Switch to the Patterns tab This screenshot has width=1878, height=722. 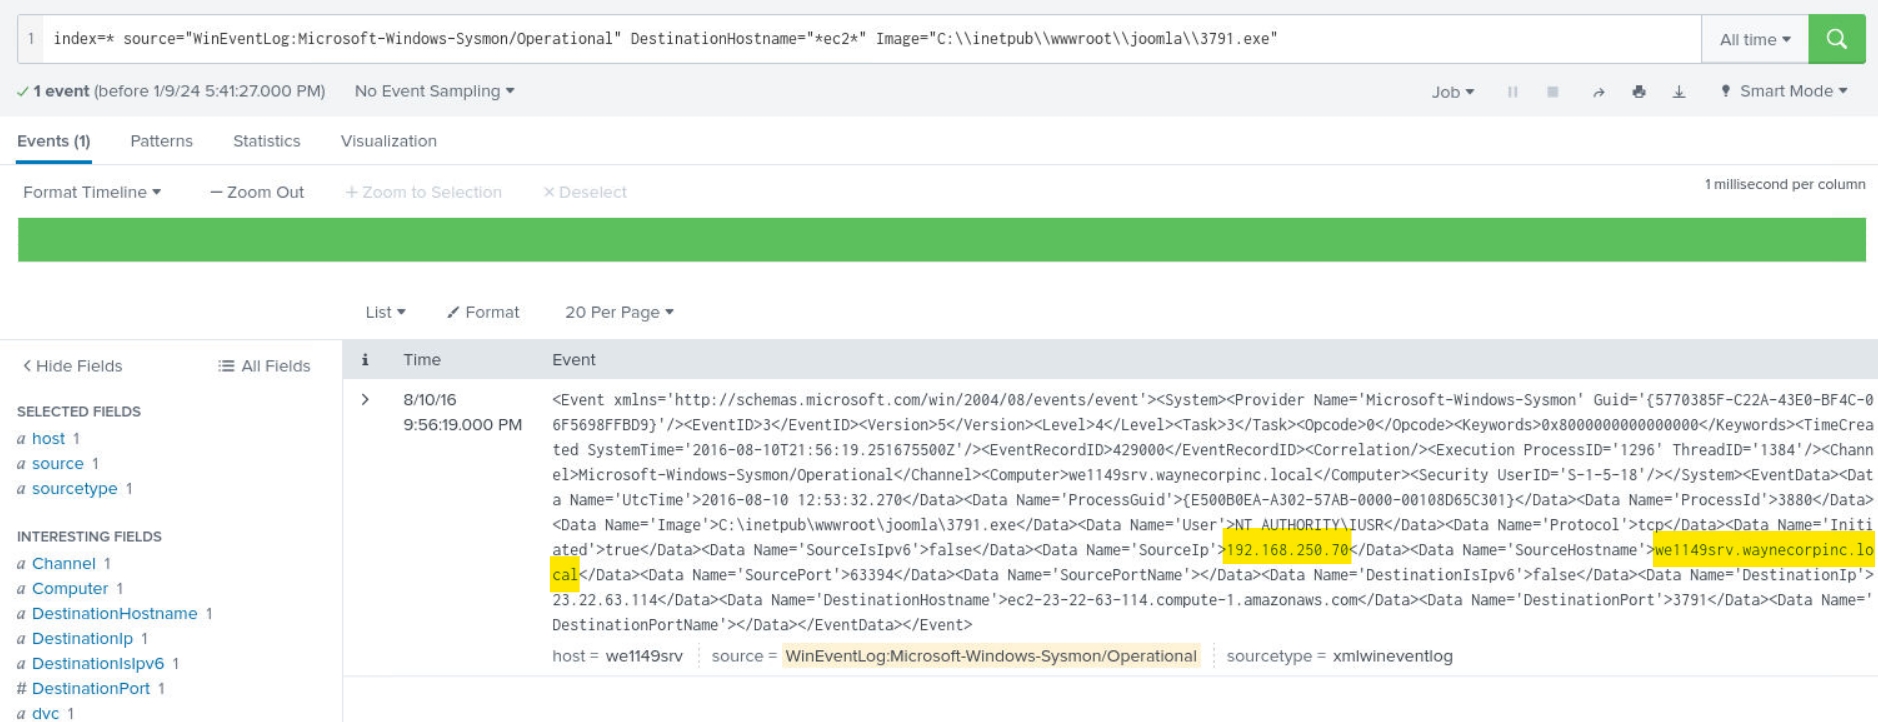(161, 141)
